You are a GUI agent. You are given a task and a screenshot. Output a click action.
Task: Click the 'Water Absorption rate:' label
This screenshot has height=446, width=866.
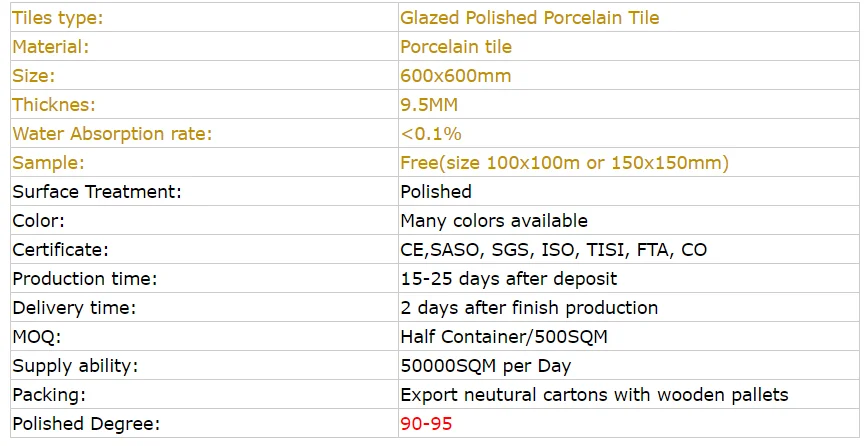pos(112,134)
